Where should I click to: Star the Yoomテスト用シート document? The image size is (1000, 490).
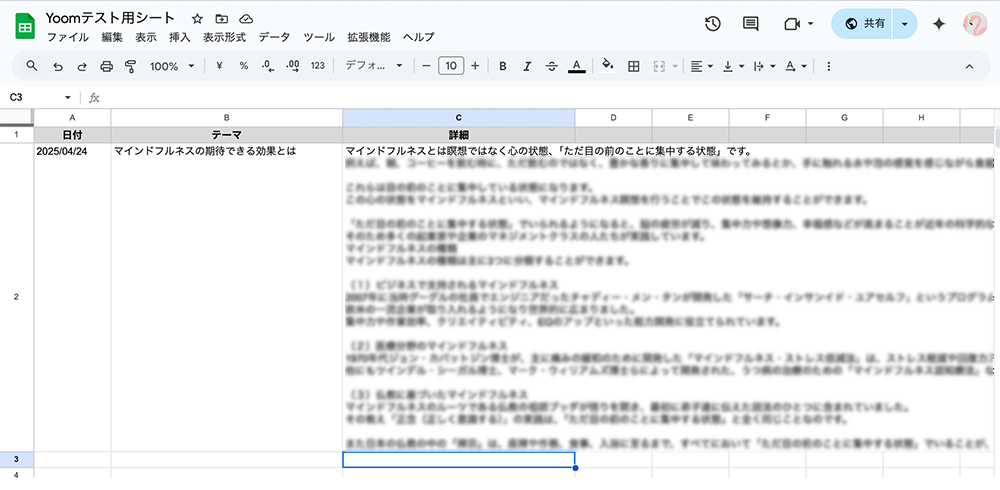pos(197,19)
